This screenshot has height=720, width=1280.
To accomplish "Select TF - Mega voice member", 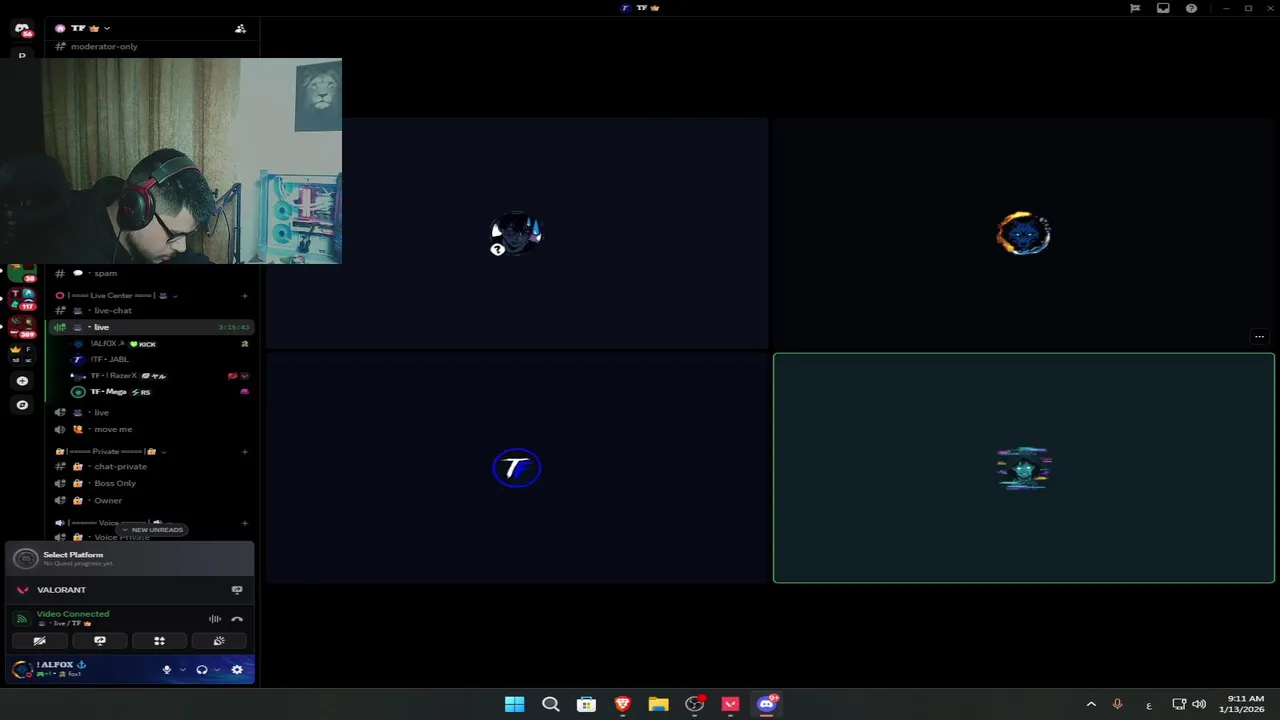I will (160, 392).
